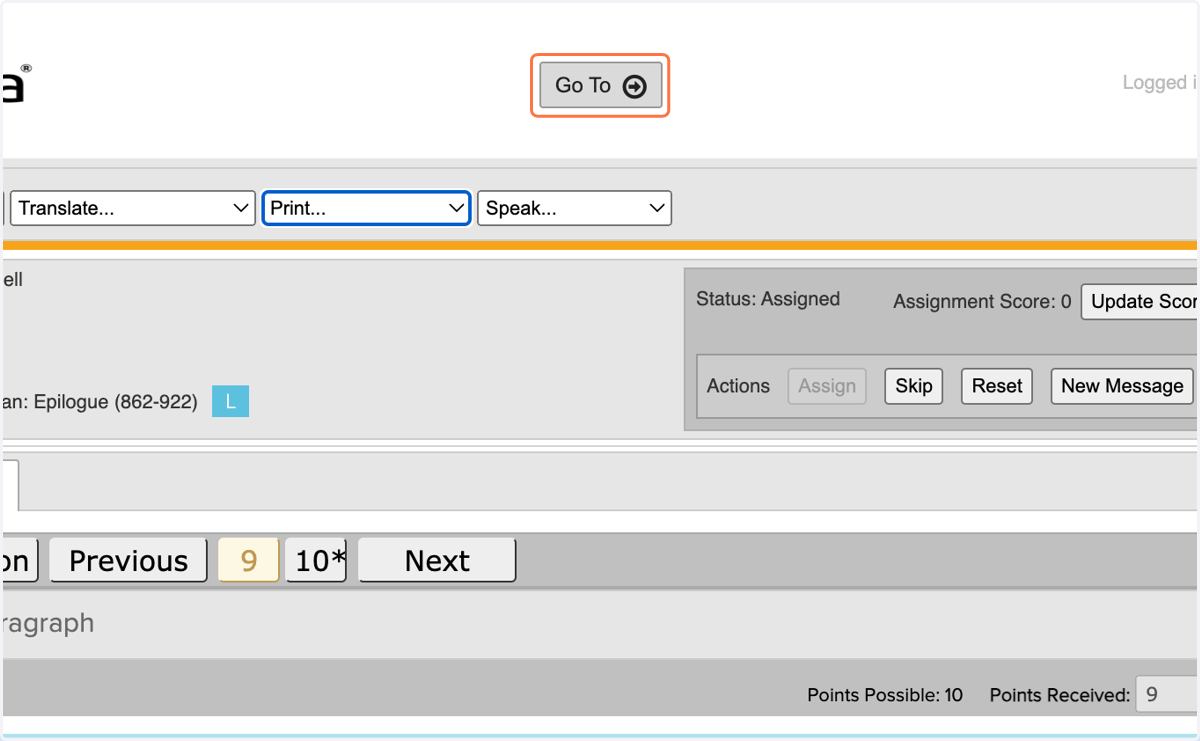The height and width of the screenshot is (741, 1200).
Task: Open the Translate dropdown
Action: tap(132, 208)
